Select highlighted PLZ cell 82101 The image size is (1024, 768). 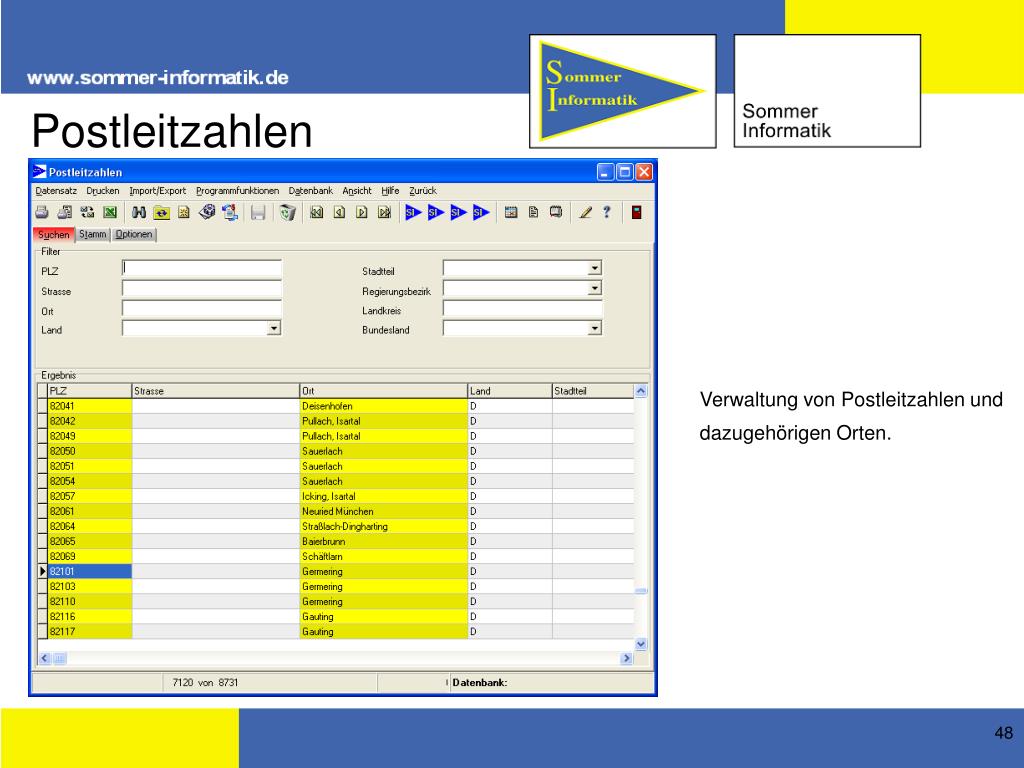pyautogui.click(x=89, y=571)
